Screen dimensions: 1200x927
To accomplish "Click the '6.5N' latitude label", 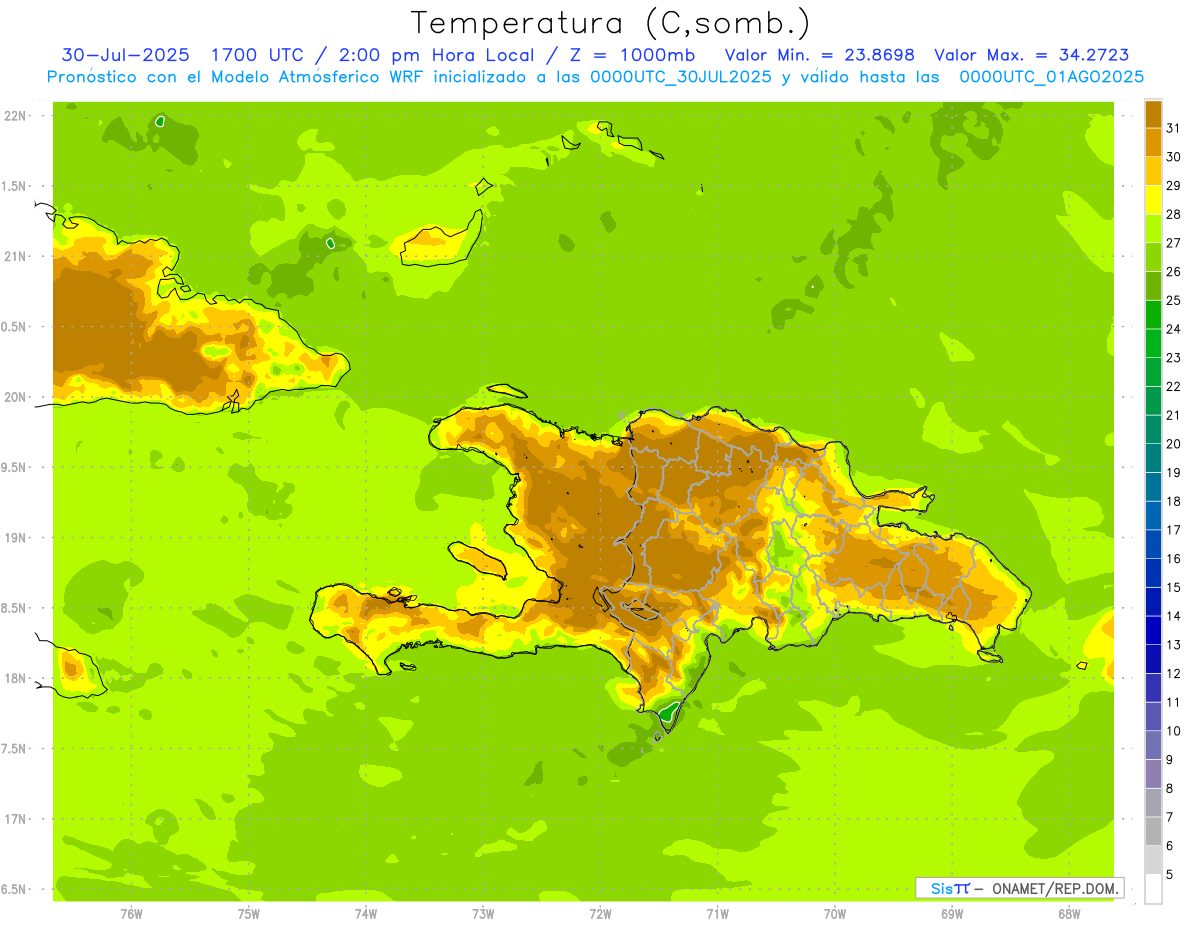I will [13, 890].
